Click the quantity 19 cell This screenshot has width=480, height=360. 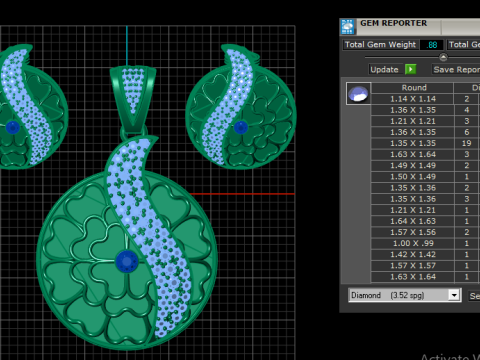[467, 143]
